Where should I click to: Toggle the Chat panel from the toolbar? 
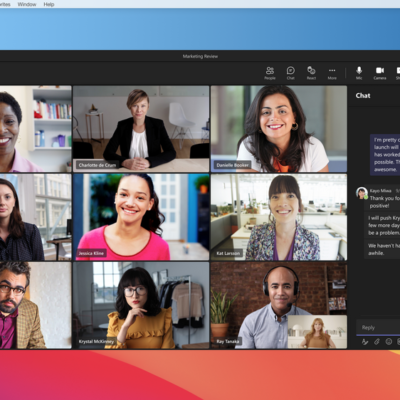(x=291, y=73)
